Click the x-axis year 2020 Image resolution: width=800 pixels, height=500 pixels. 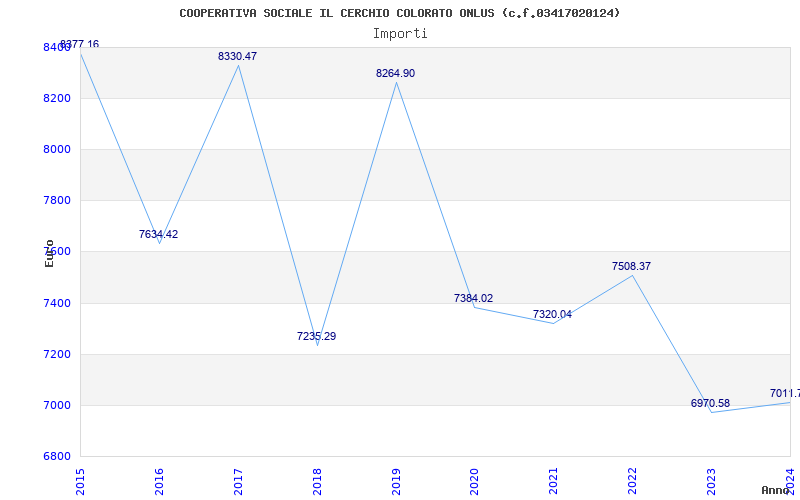coord(474,482)
